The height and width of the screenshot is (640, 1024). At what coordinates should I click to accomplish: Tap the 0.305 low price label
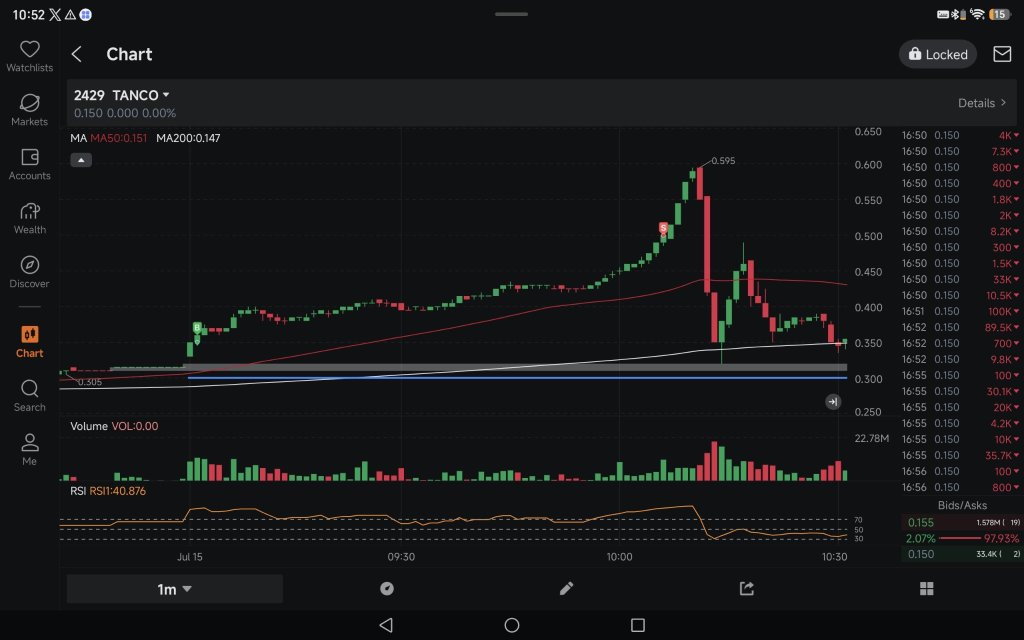pos(90,382)
